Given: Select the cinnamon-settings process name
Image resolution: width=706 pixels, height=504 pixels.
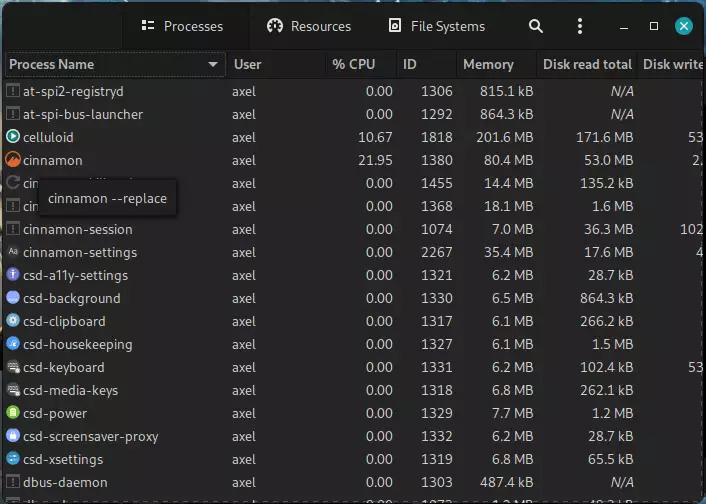Looking at the screenshot, I should tap(80, 252).
